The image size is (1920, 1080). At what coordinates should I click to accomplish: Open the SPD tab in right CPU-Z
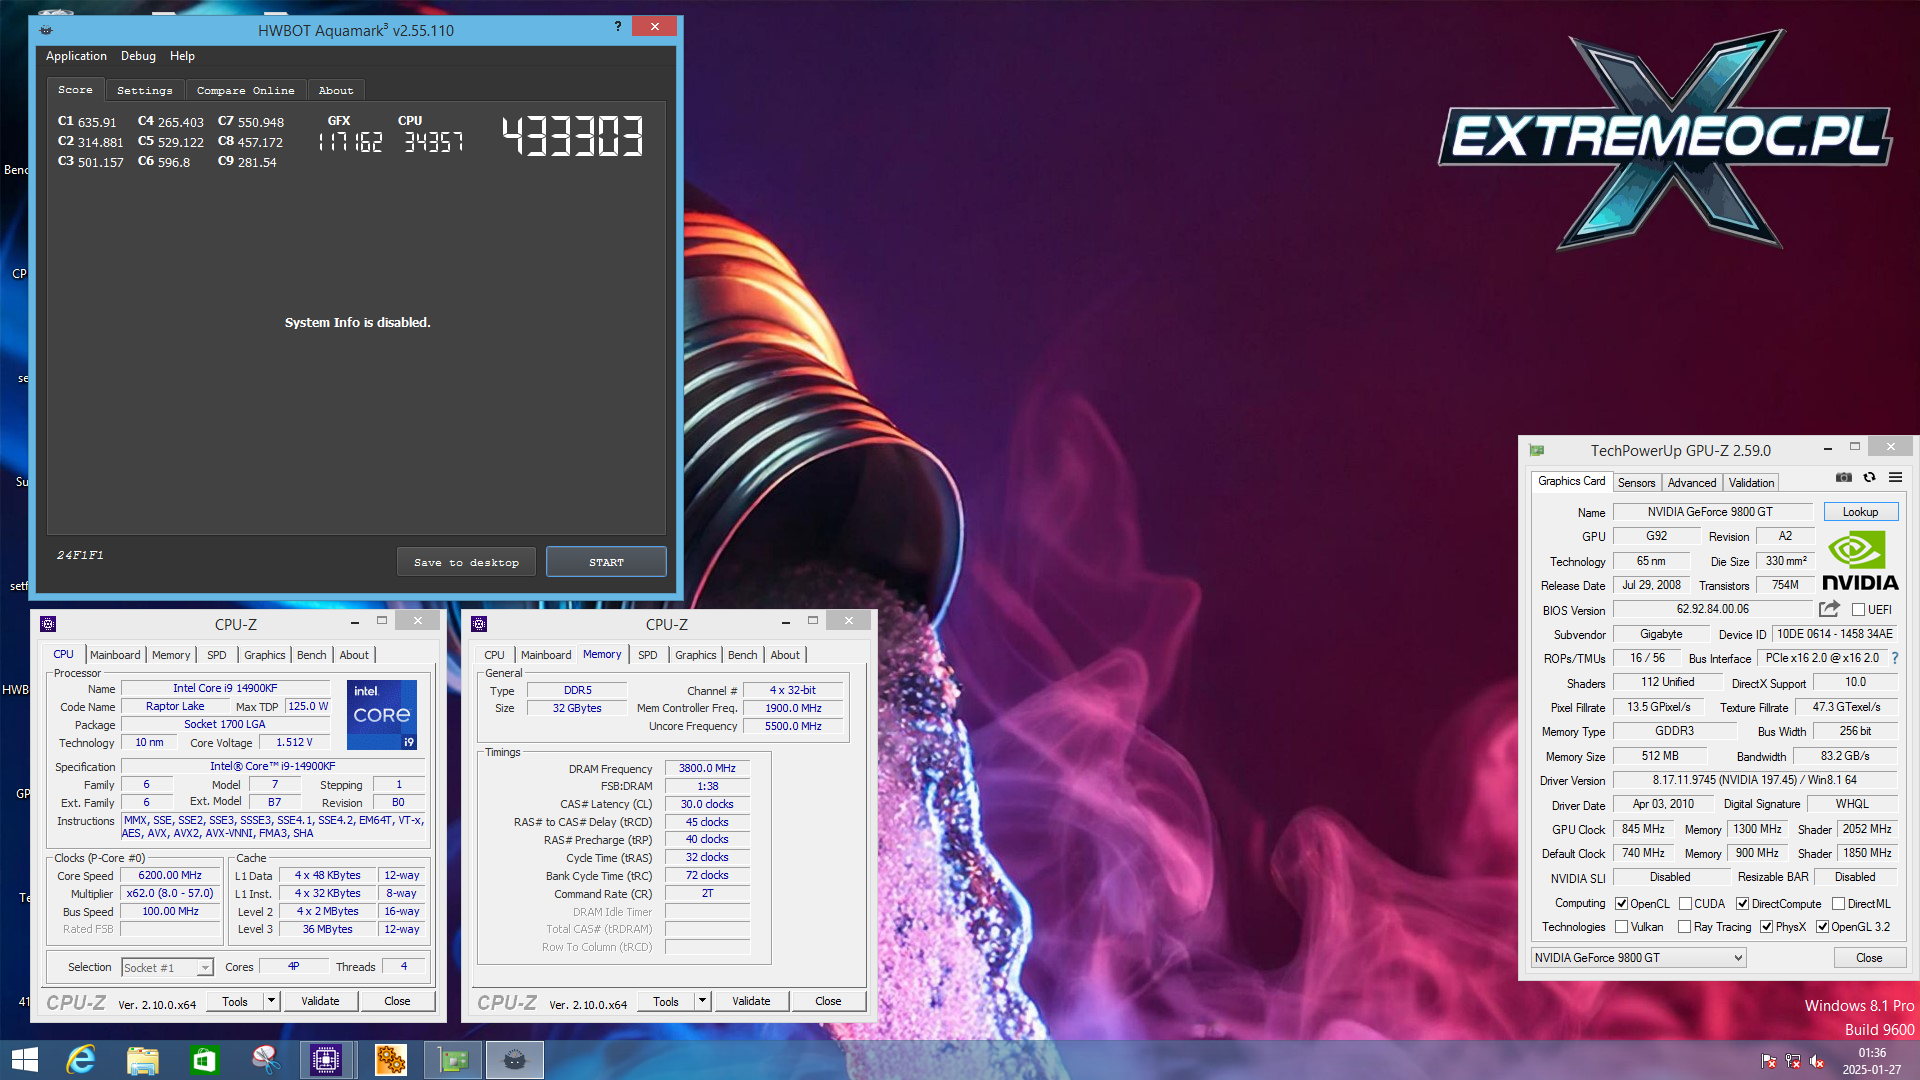click(648, 655)
